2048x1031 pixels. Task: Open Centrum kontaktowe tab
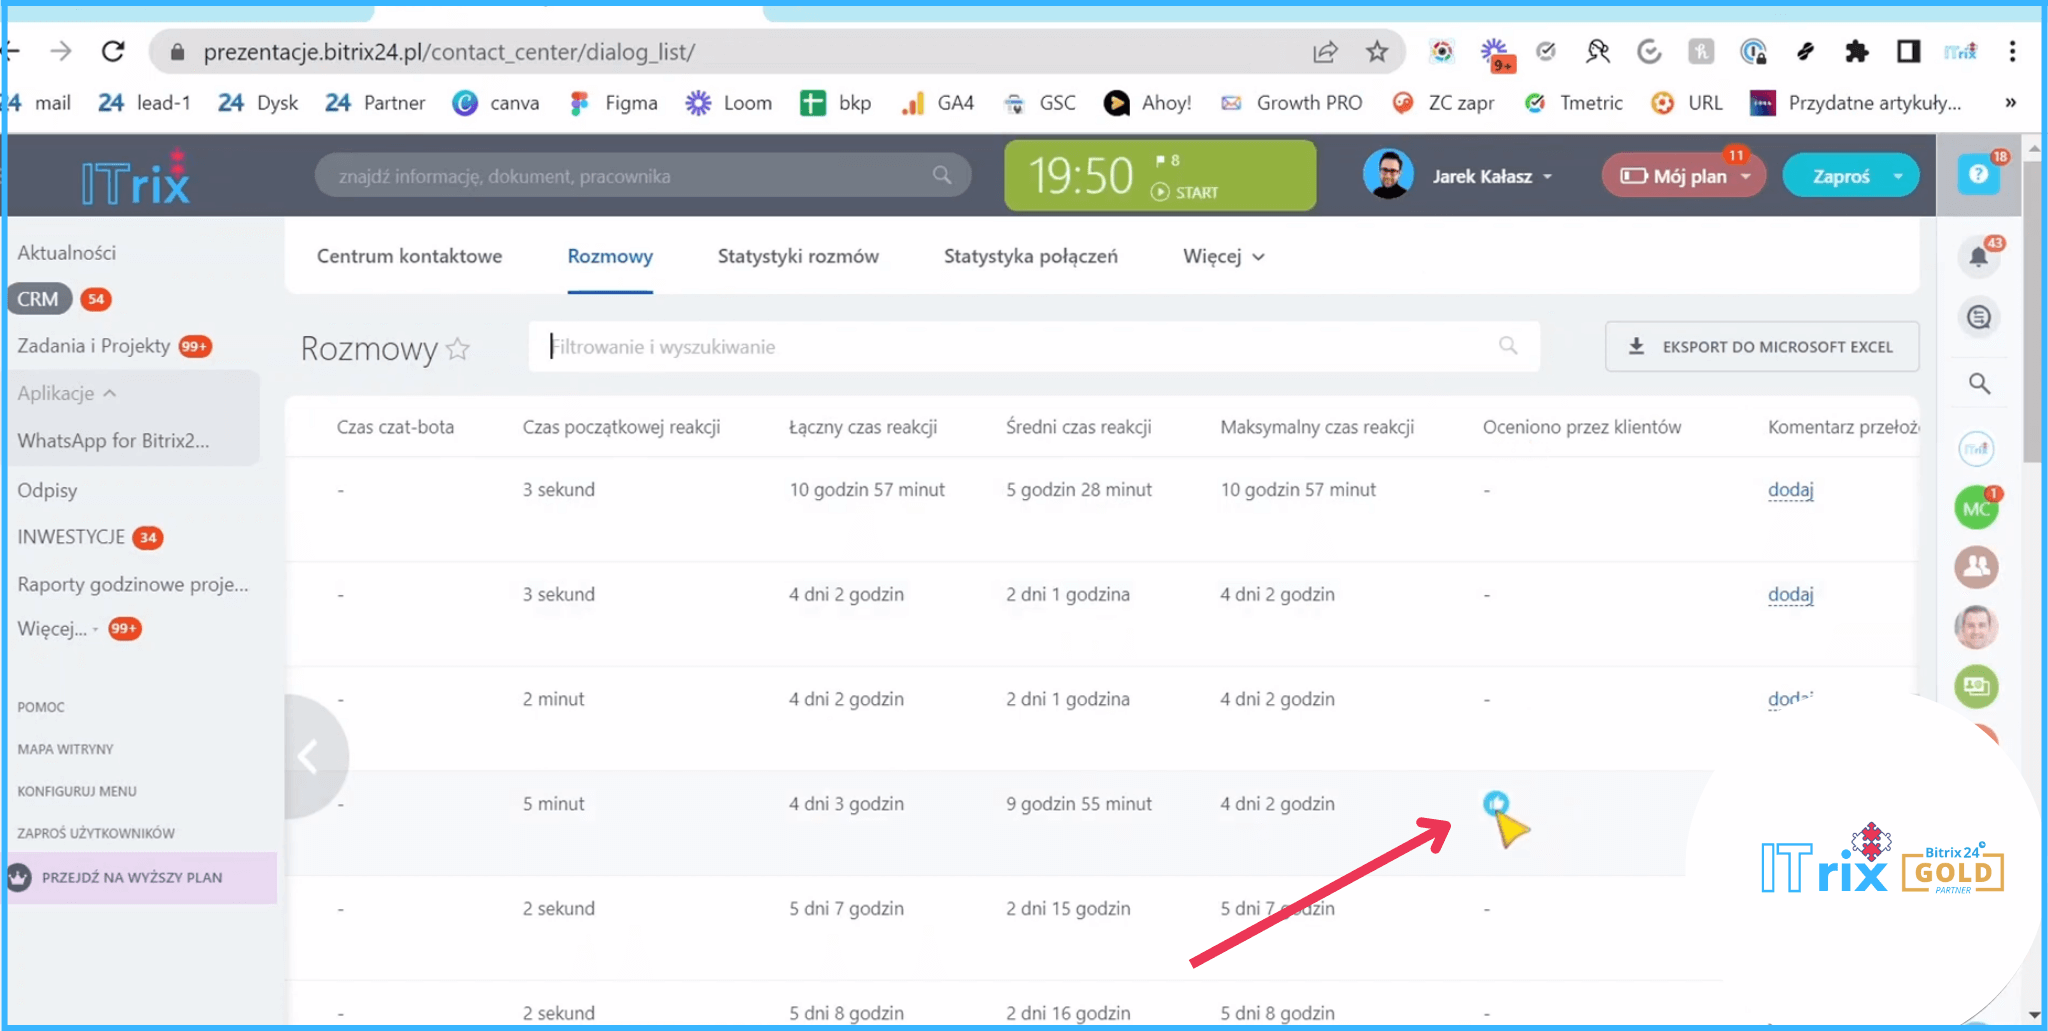[409, 257]
